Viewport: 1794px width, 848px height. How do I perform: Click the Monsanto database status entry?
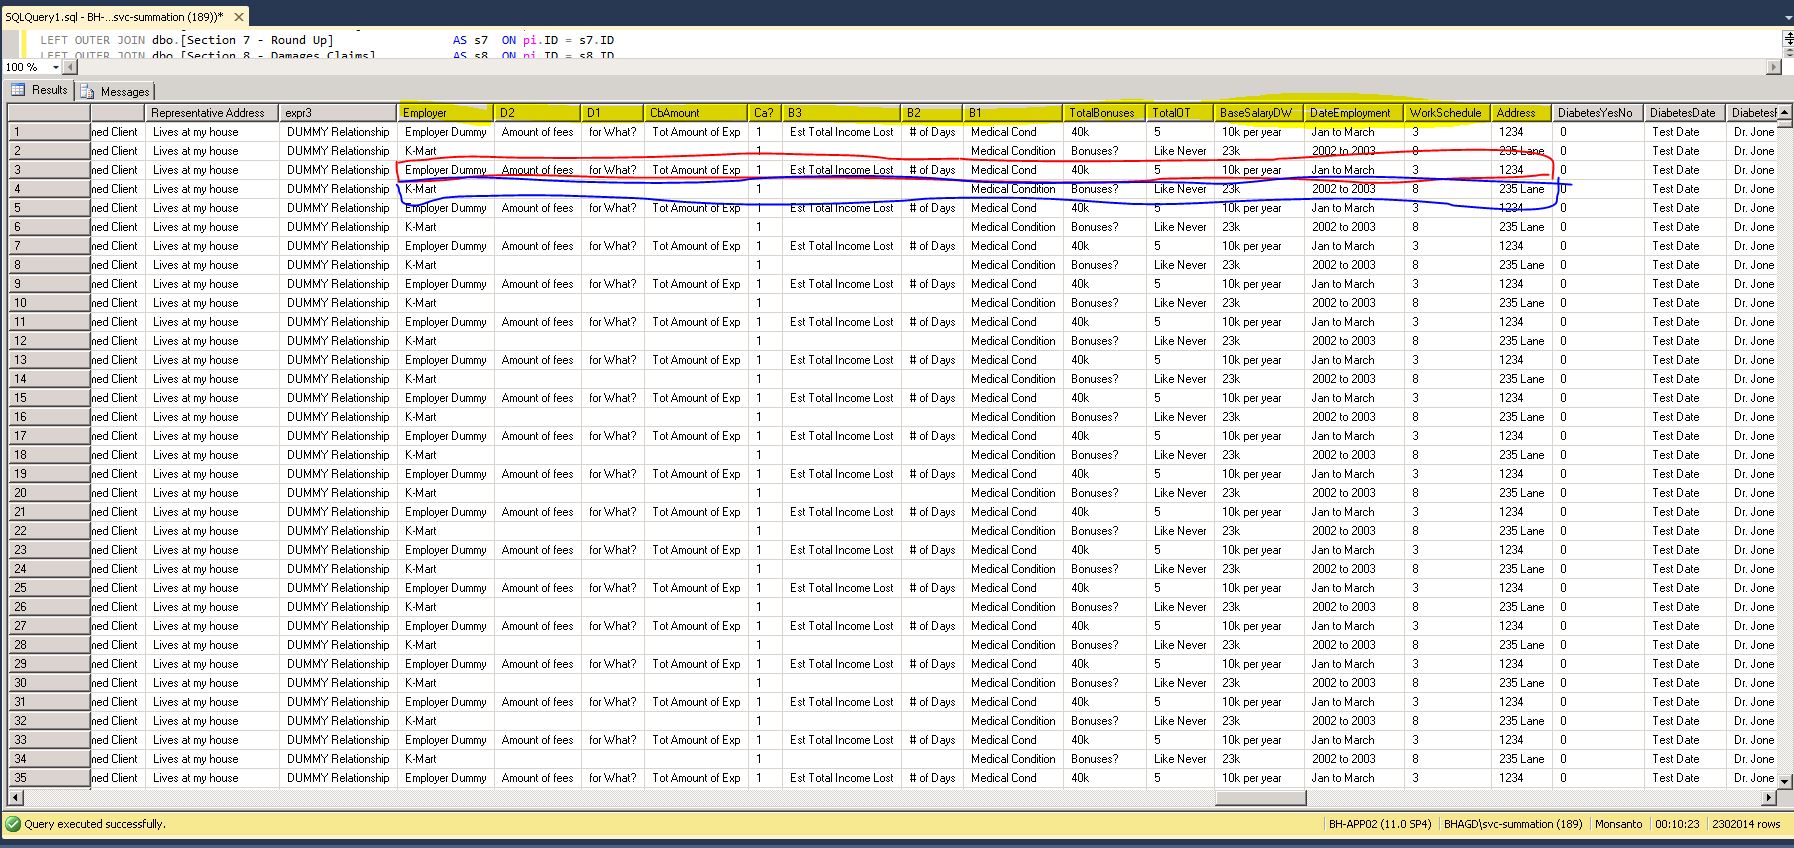1618,824
